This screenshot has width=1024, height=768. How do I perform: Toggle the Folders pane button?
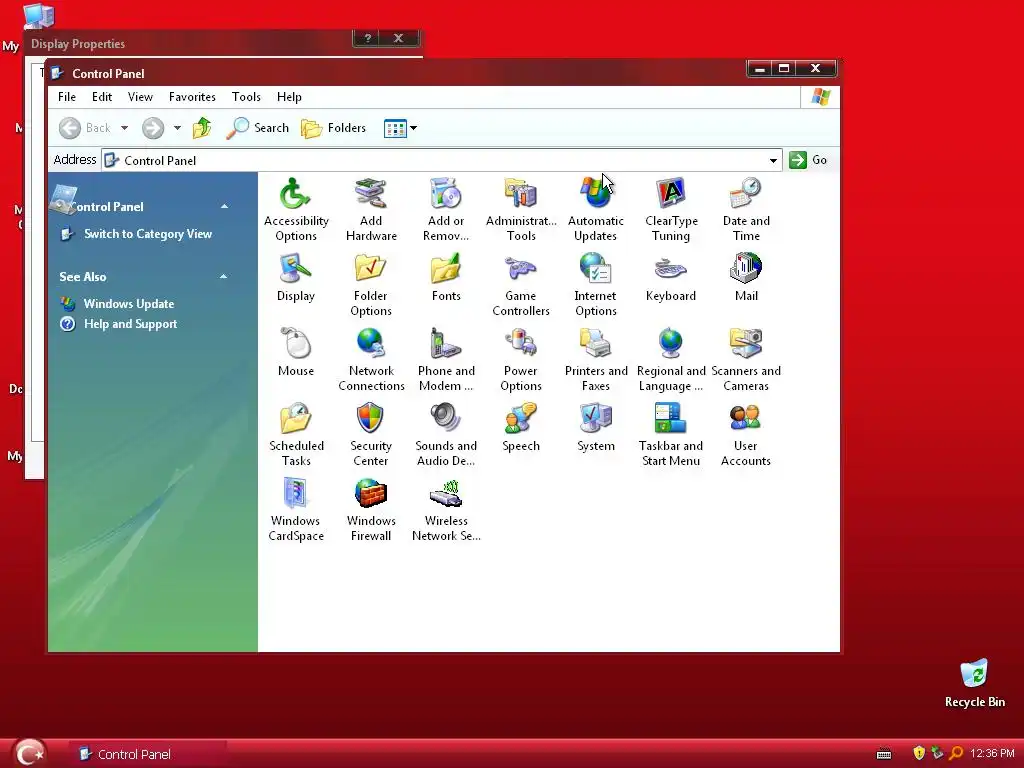334,128
